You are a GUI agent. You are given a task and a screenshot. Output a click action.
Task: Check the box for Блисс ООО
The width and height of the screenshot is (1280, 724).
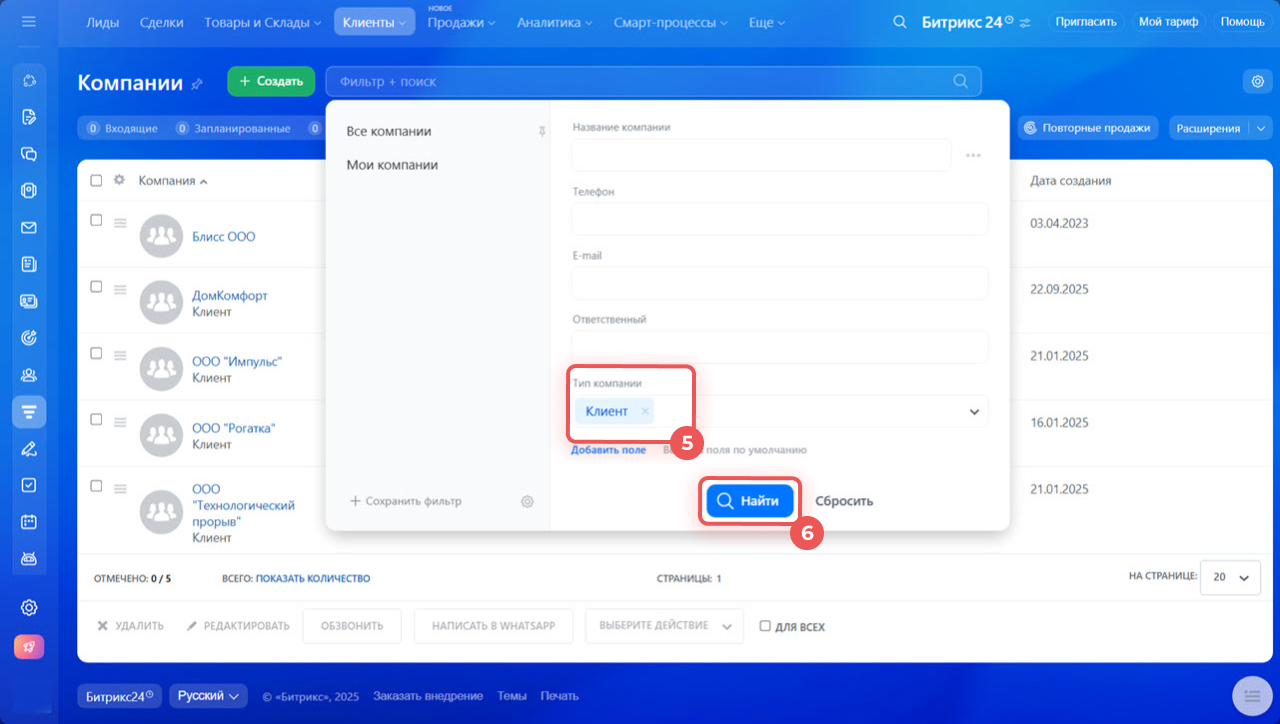click(96, 221)
